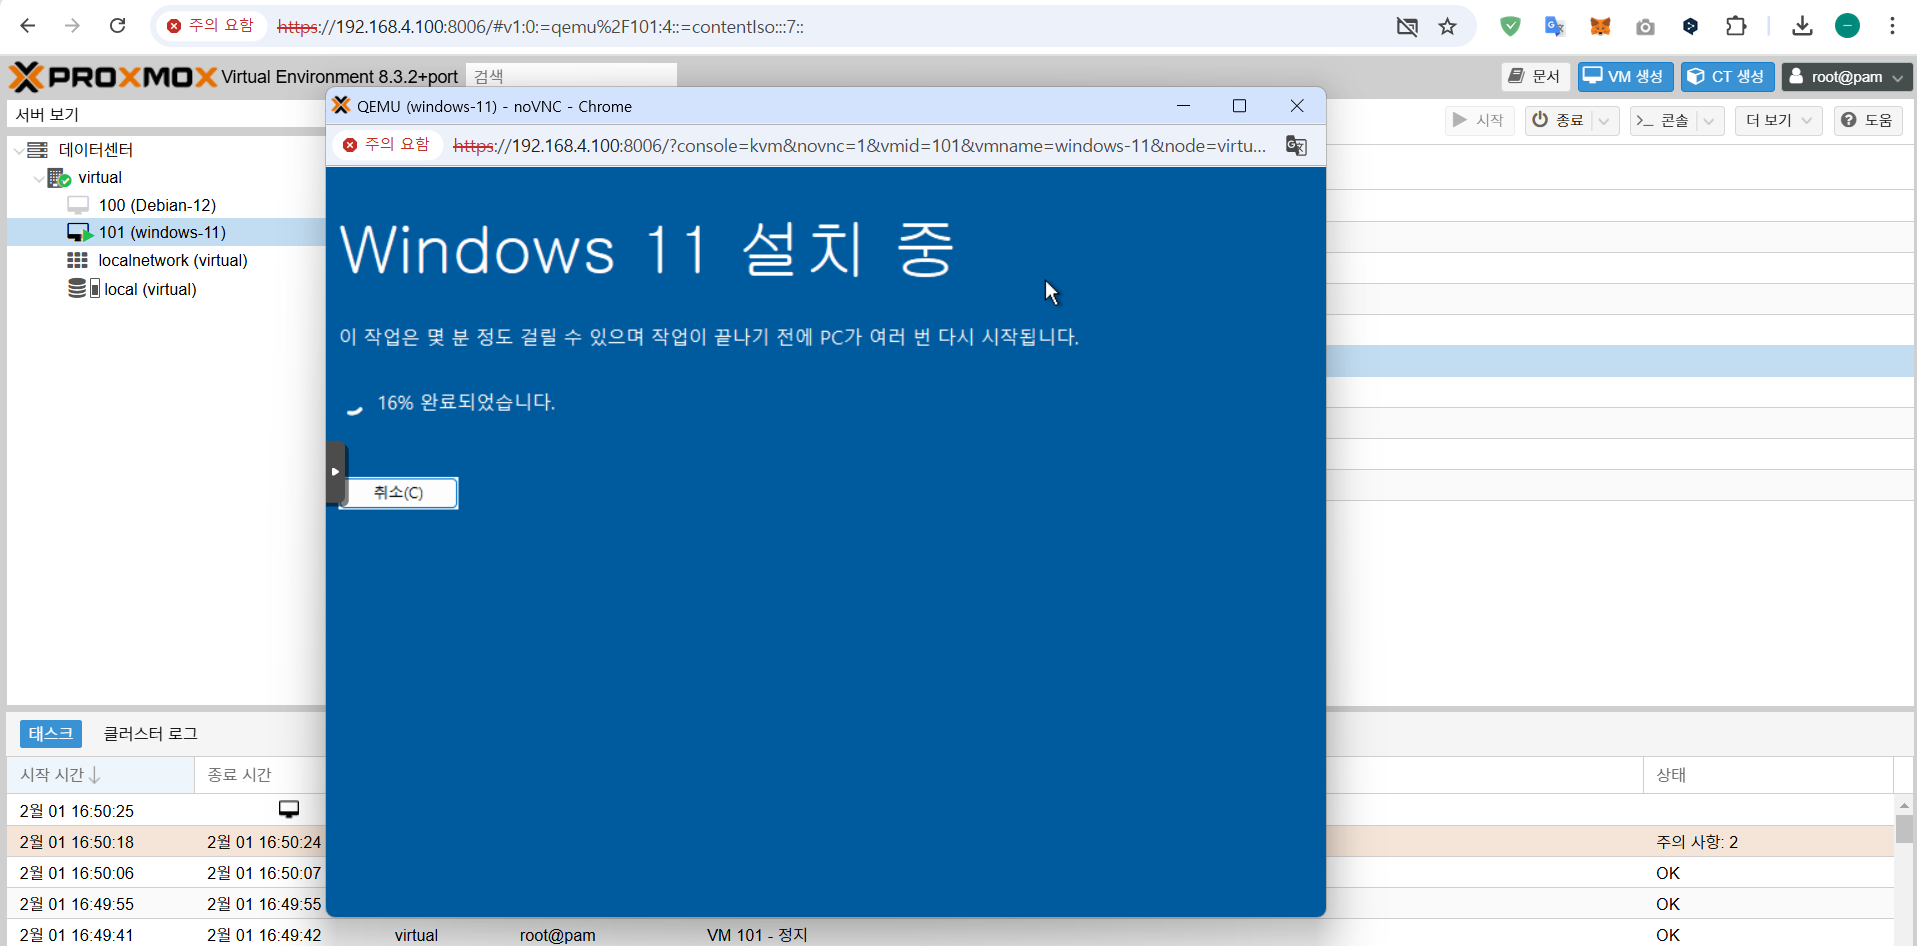Open the 서버 보기 view selector
This screenshot has width=1917, height=946.
[x=166, y=114]
